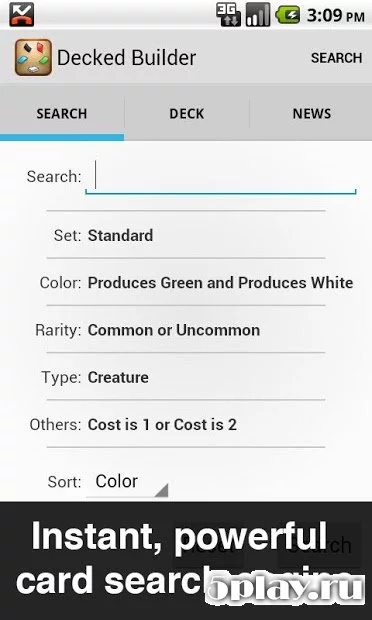Viewport: 372px width, 620px height.
Task: Tap the battery charging icon
Action: [x=287, y=15]
